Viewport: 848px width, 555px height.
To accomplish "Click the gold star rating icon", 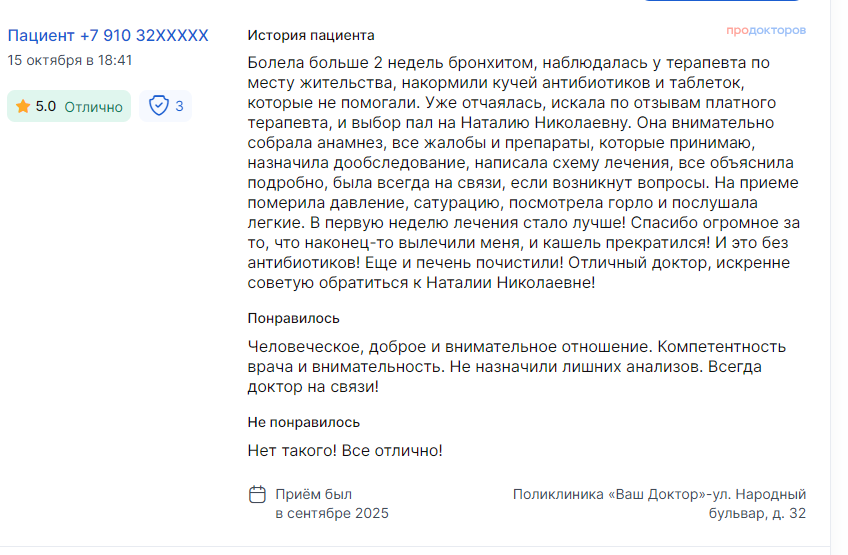I will (23, 106).
